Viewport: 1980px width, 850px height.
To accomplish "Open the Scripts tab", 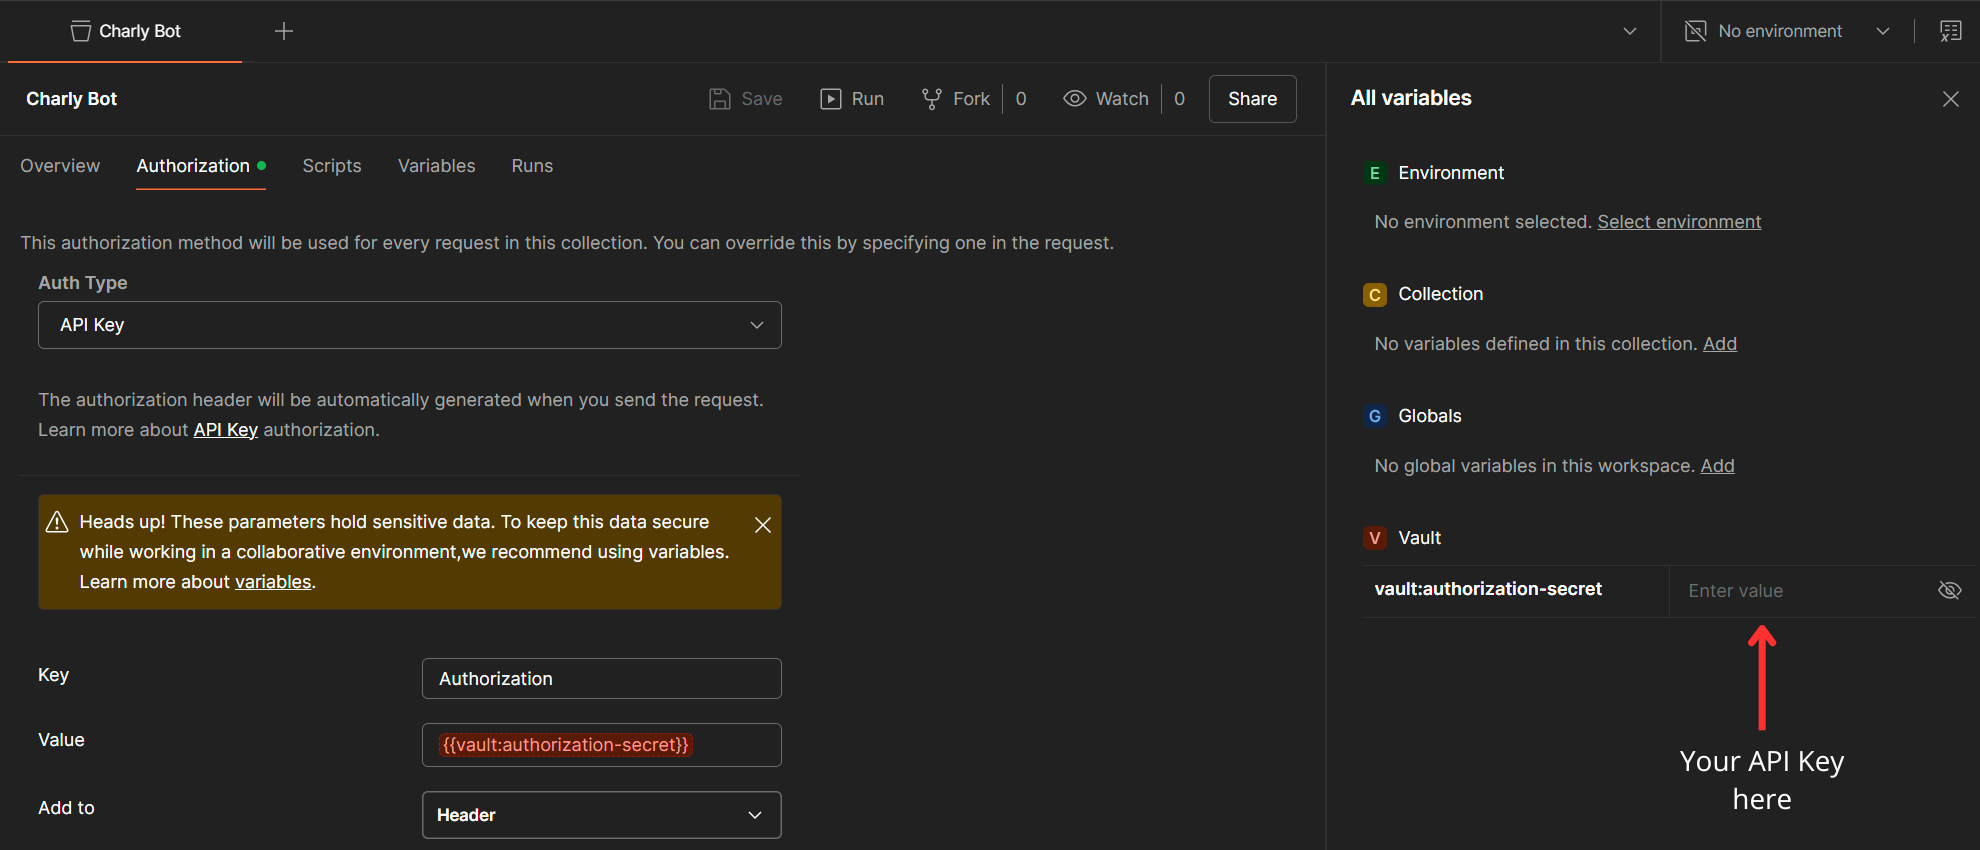I will (x=332, y=166).
